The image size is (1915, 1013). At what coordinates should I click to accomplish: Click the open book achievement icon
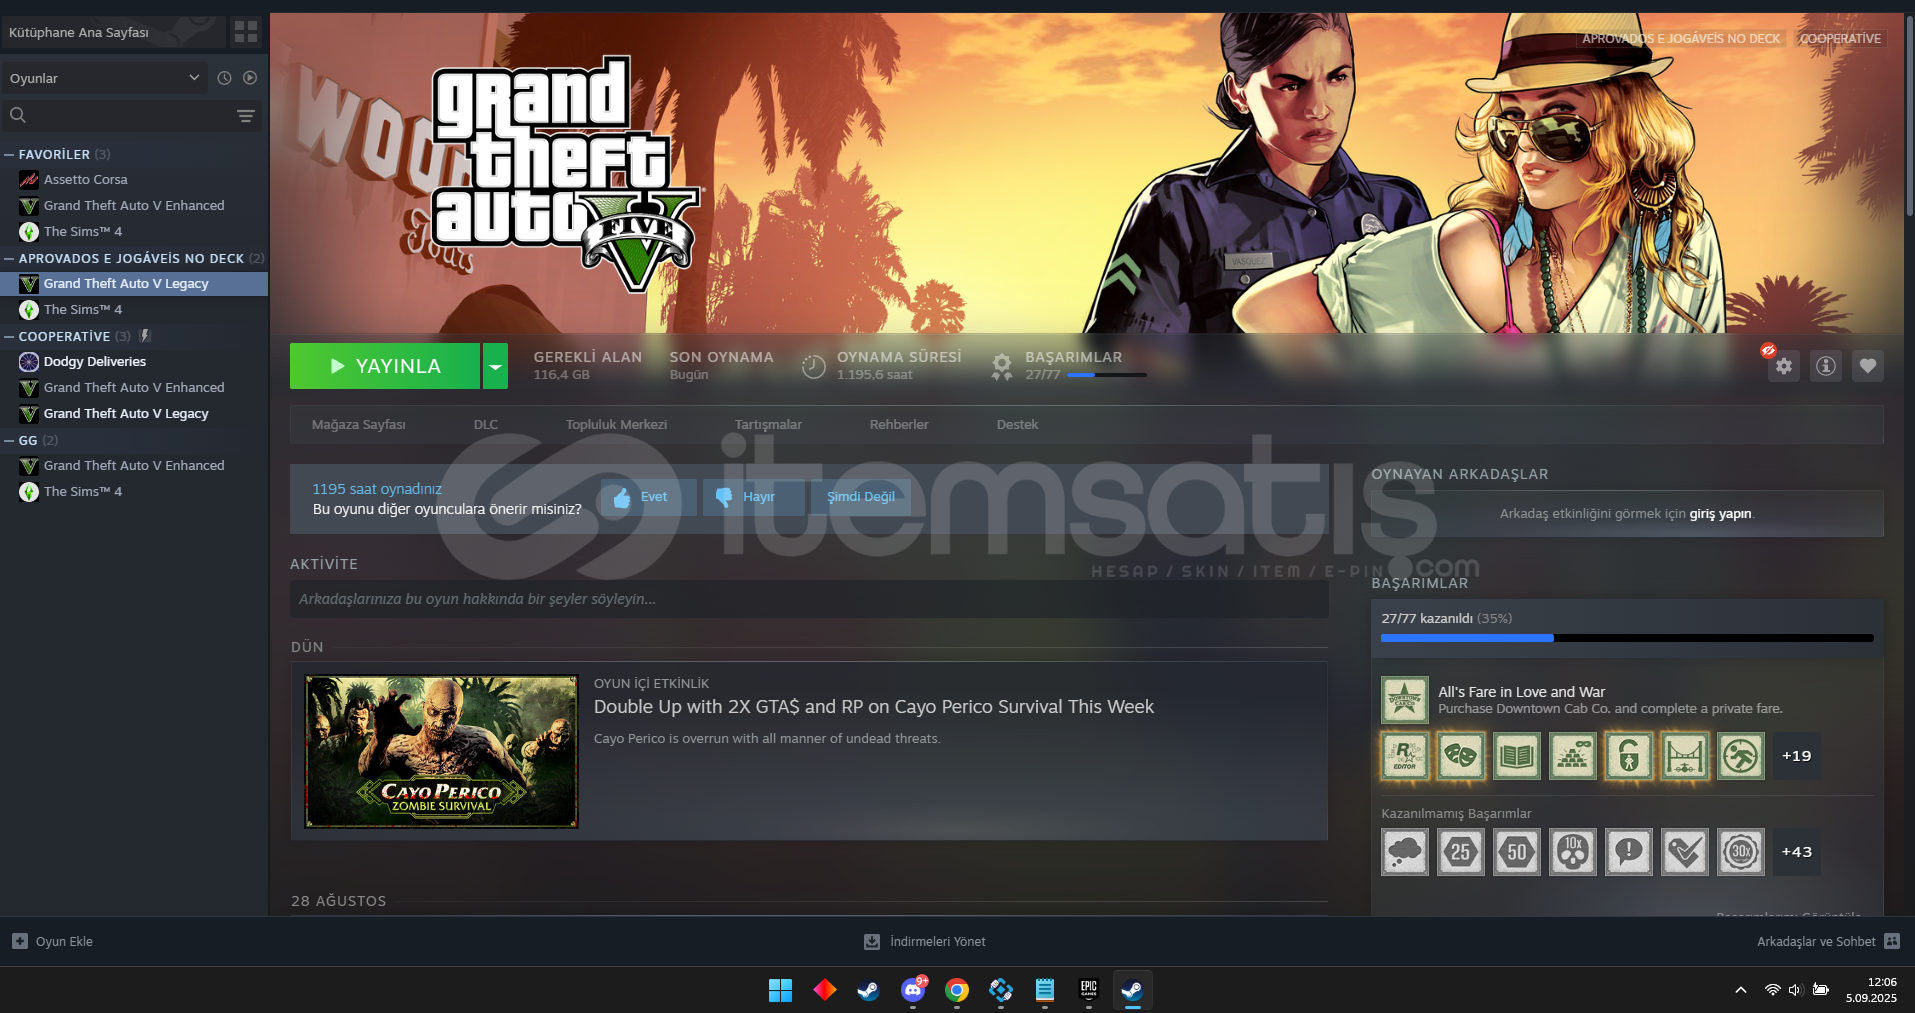coord(1517,756)
